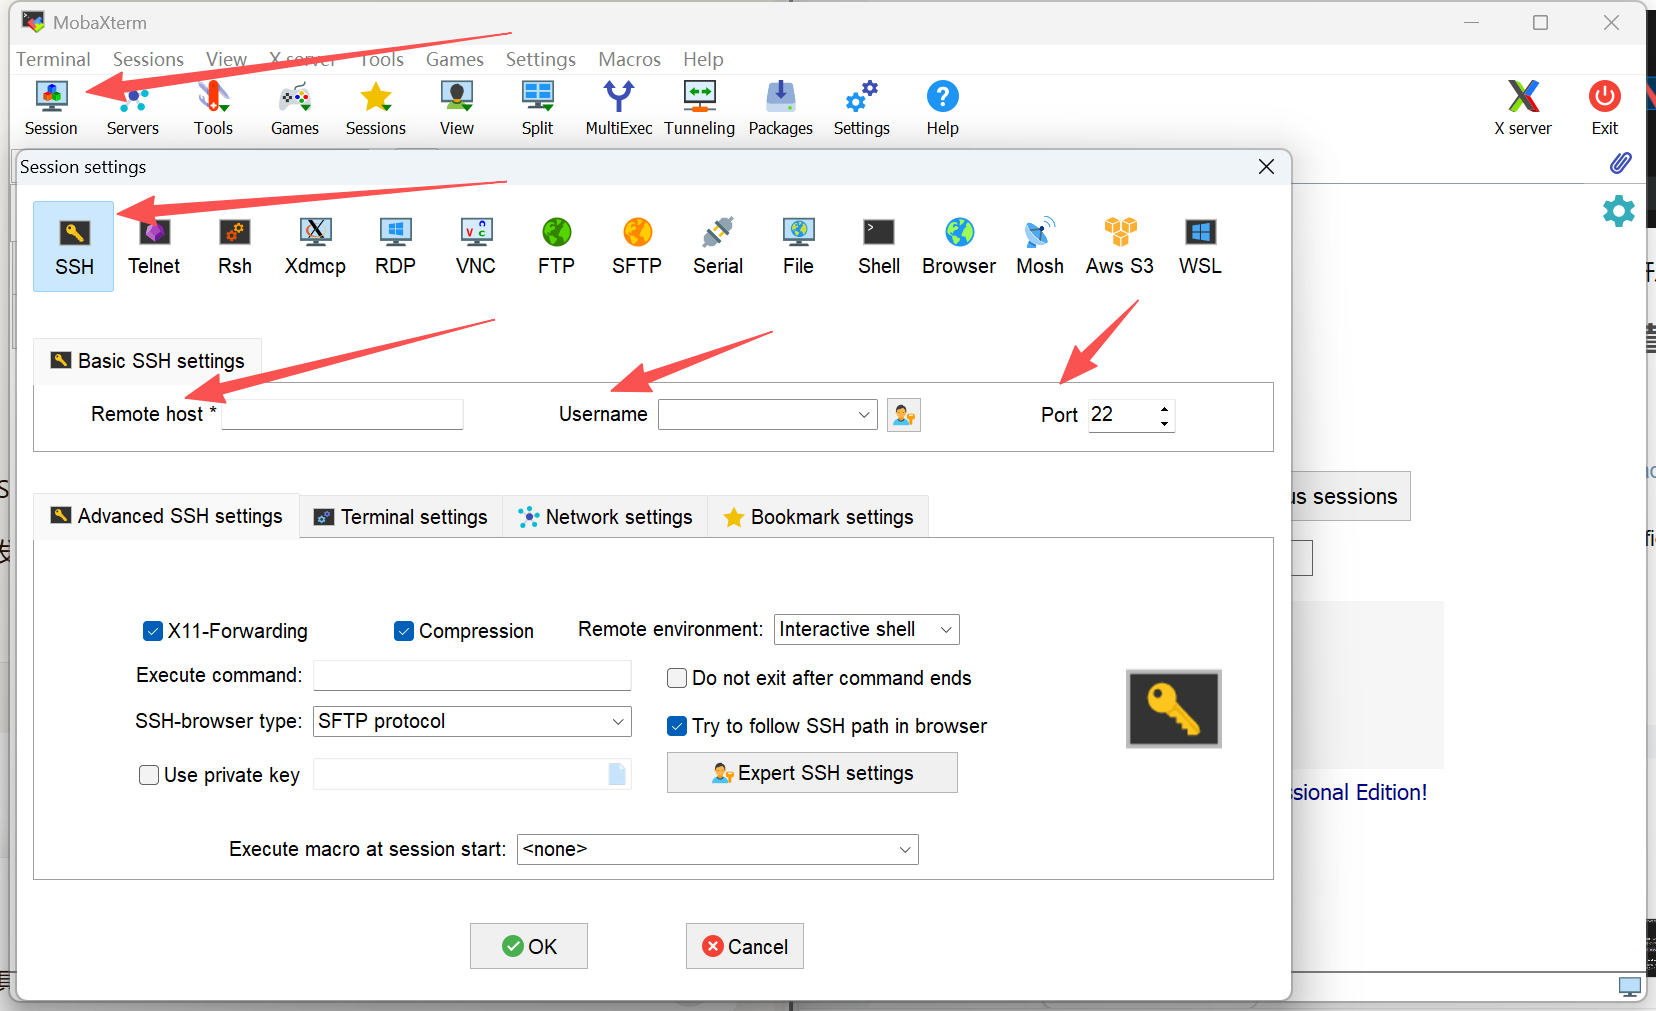
Task: Open the Help menu in menu bar
Action: (x=703, y=59)
